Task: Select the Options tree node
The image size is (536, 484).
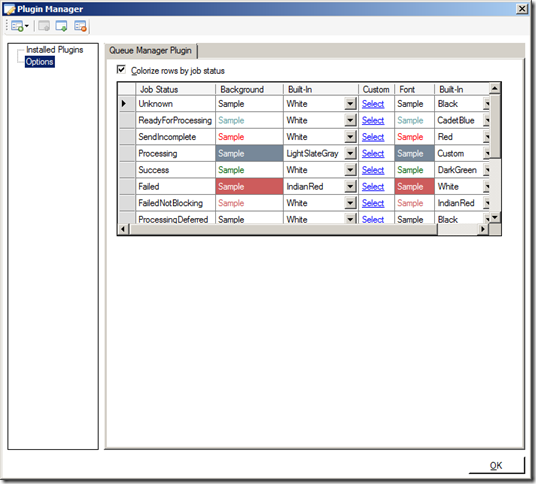Action: (40, 62)
